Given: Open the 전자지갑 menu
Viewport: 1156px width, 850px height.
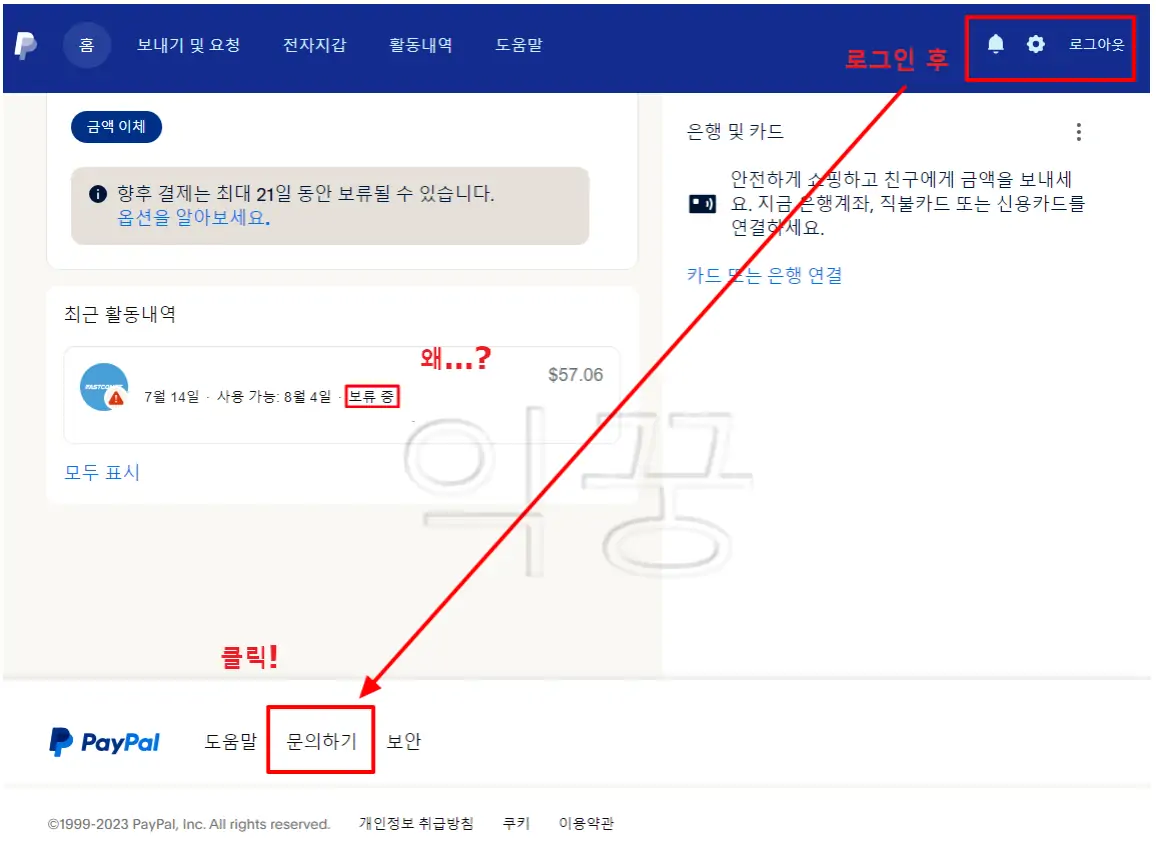Looking at the screenshot, I should pos(316,44).
